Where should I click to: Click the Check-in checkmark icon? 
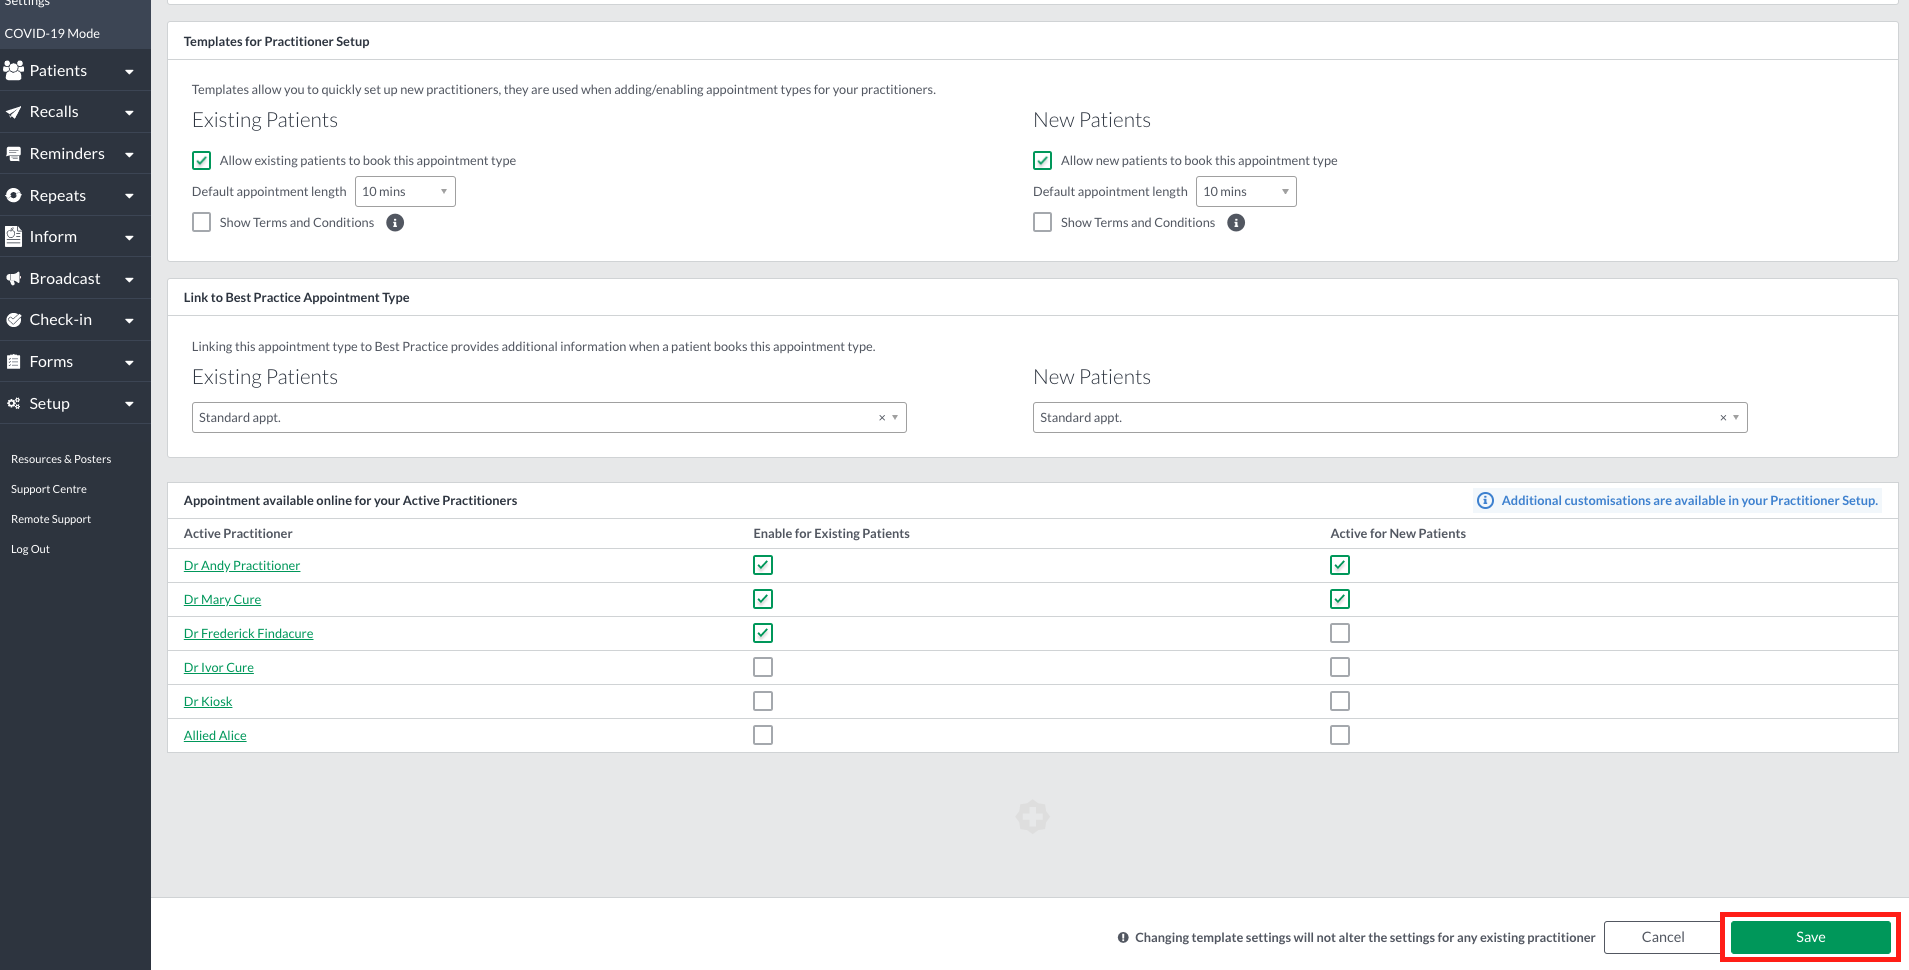point(14,320)
